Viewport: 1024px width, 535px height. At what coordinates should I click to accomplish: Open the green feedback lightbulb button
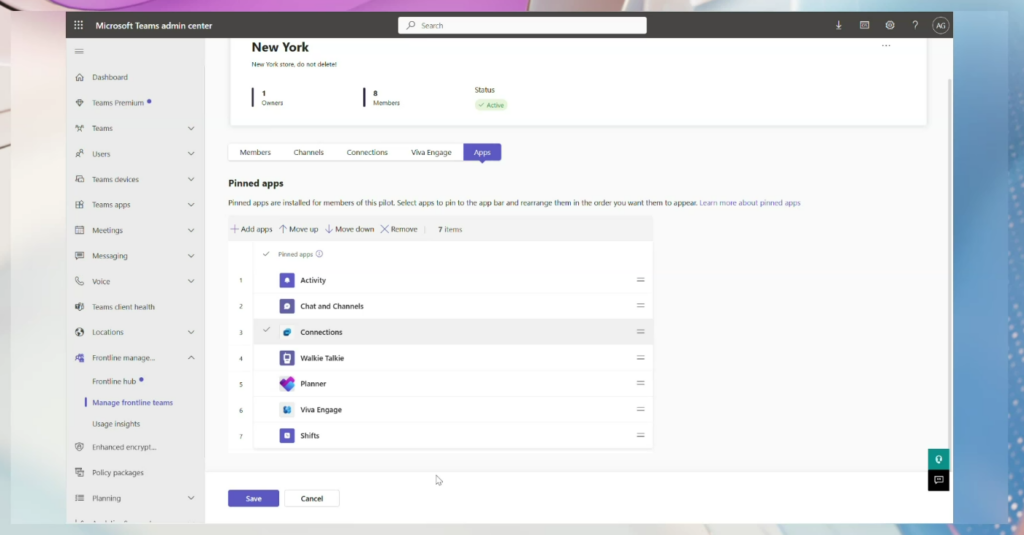click(938, 459)
